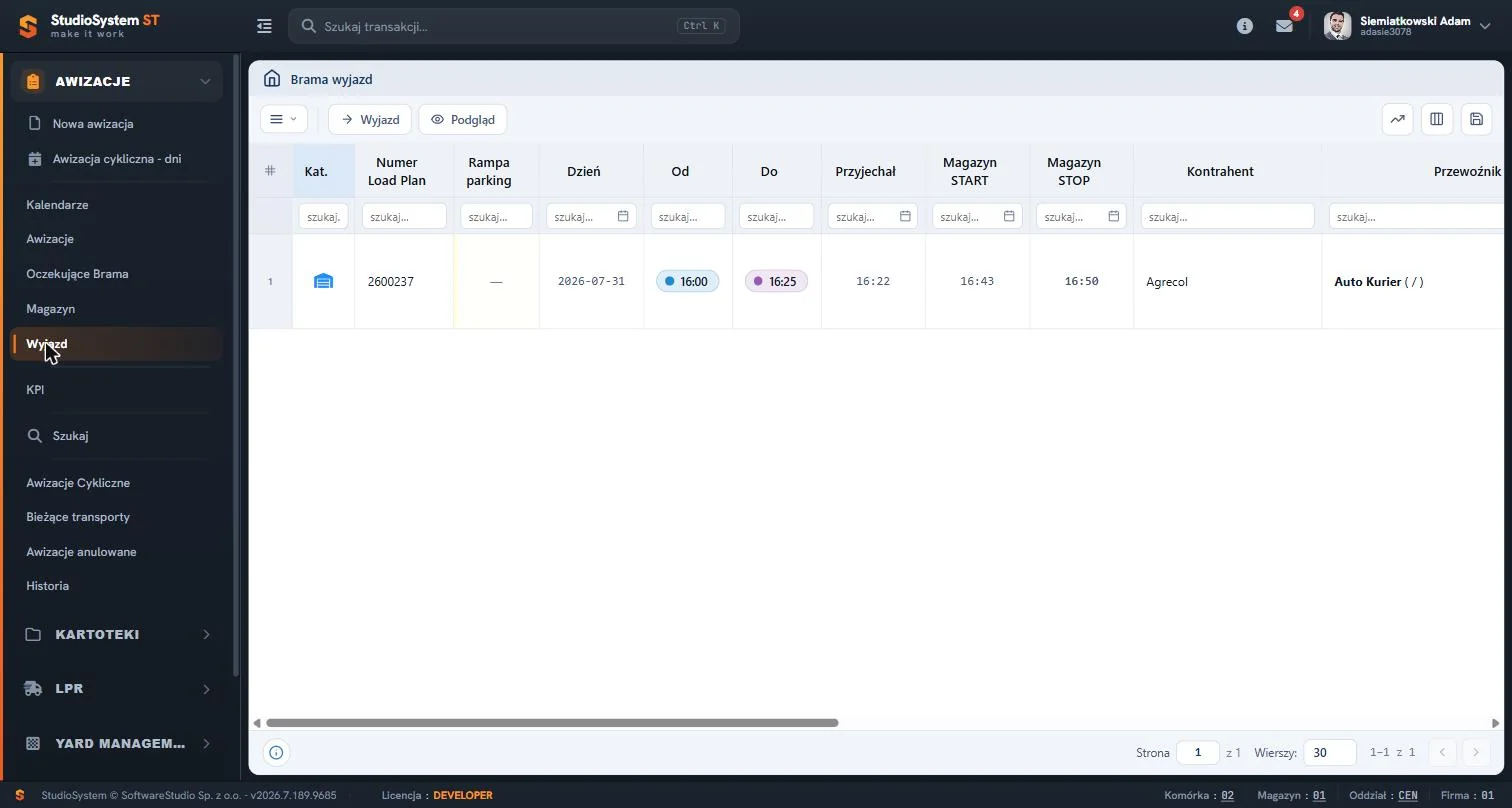
Task: Expand the YARD MANAGEM... section
Action: coord(117,744)
